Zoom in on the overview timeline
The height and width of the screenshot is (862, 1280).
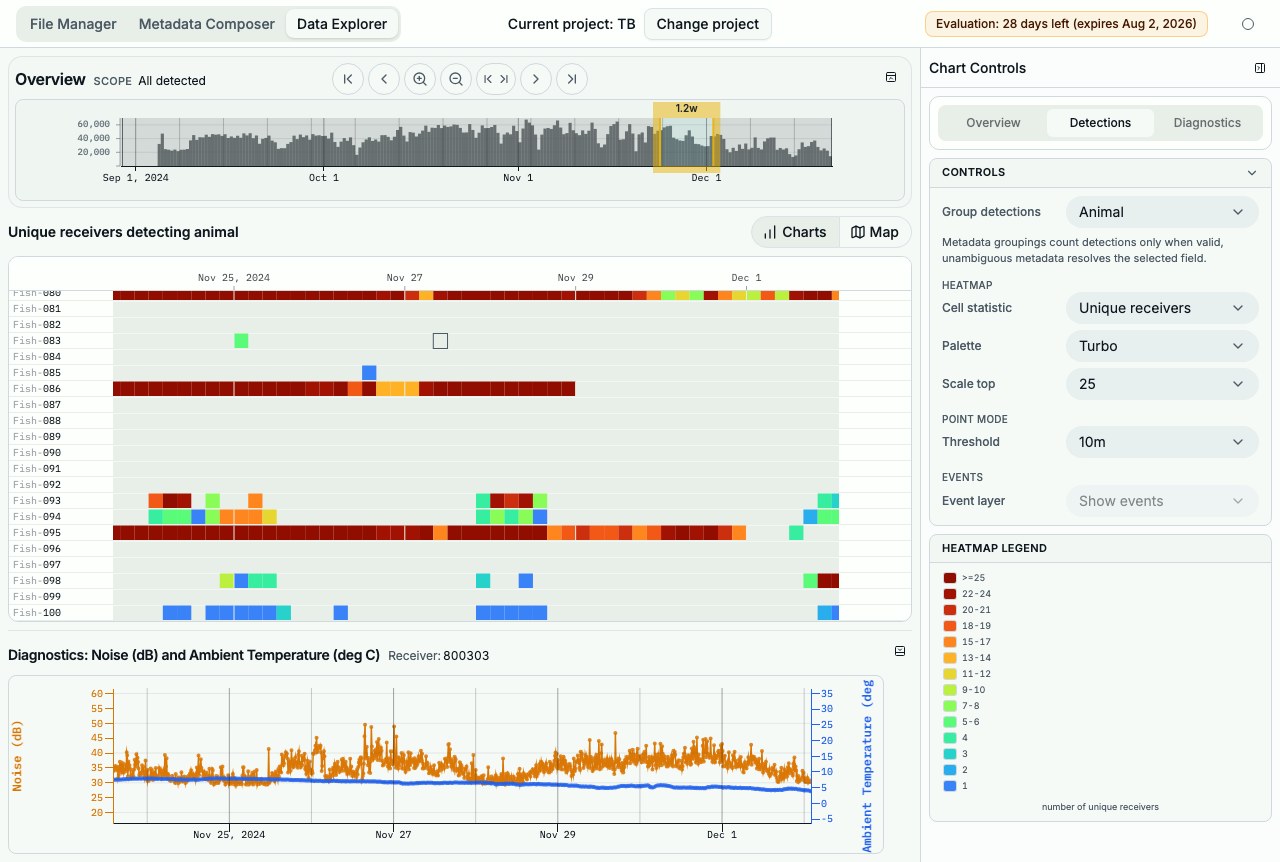pos(420,79)
